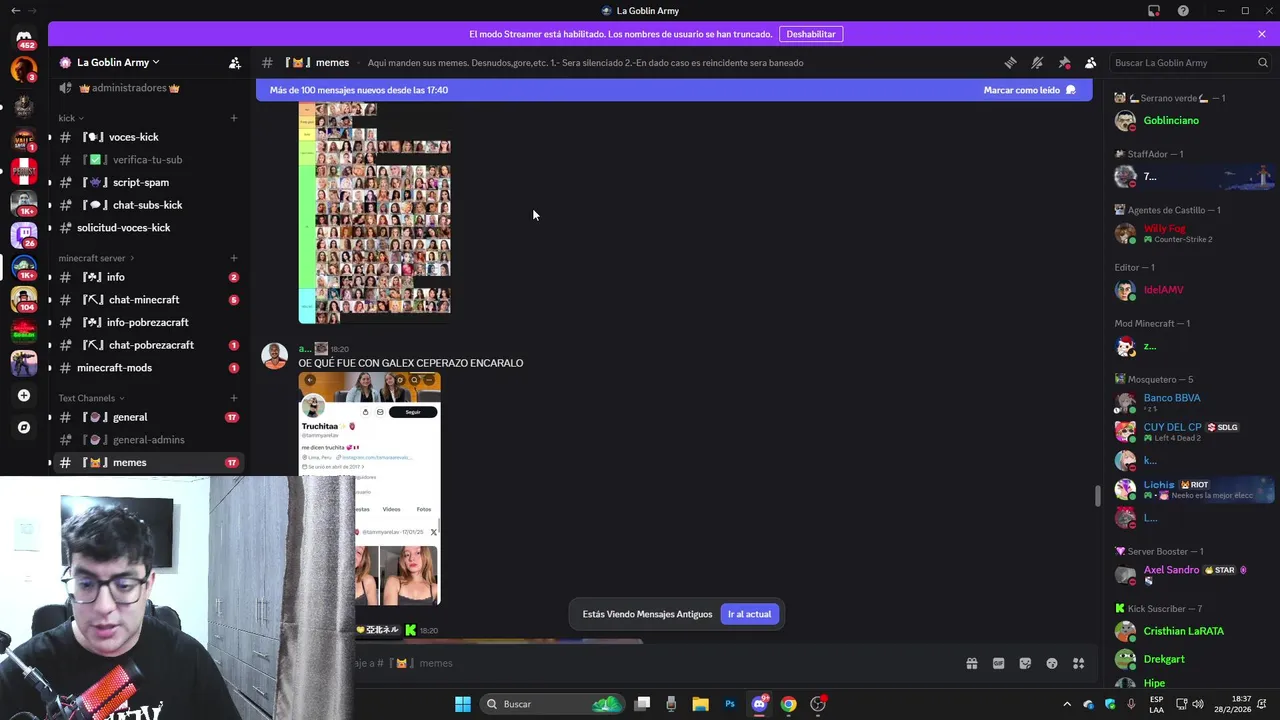This screenshot has height=720, width=1280.
Task: Open CUY DEL CP member profile
Action: pyautogui.click(x=1190, y=432)
